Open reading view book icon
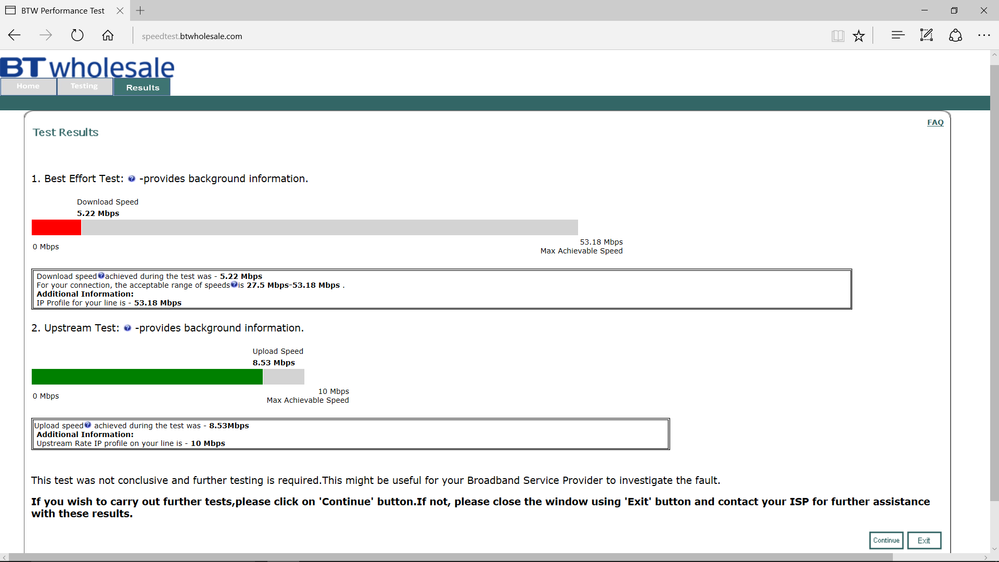 (x=838, y=36)
